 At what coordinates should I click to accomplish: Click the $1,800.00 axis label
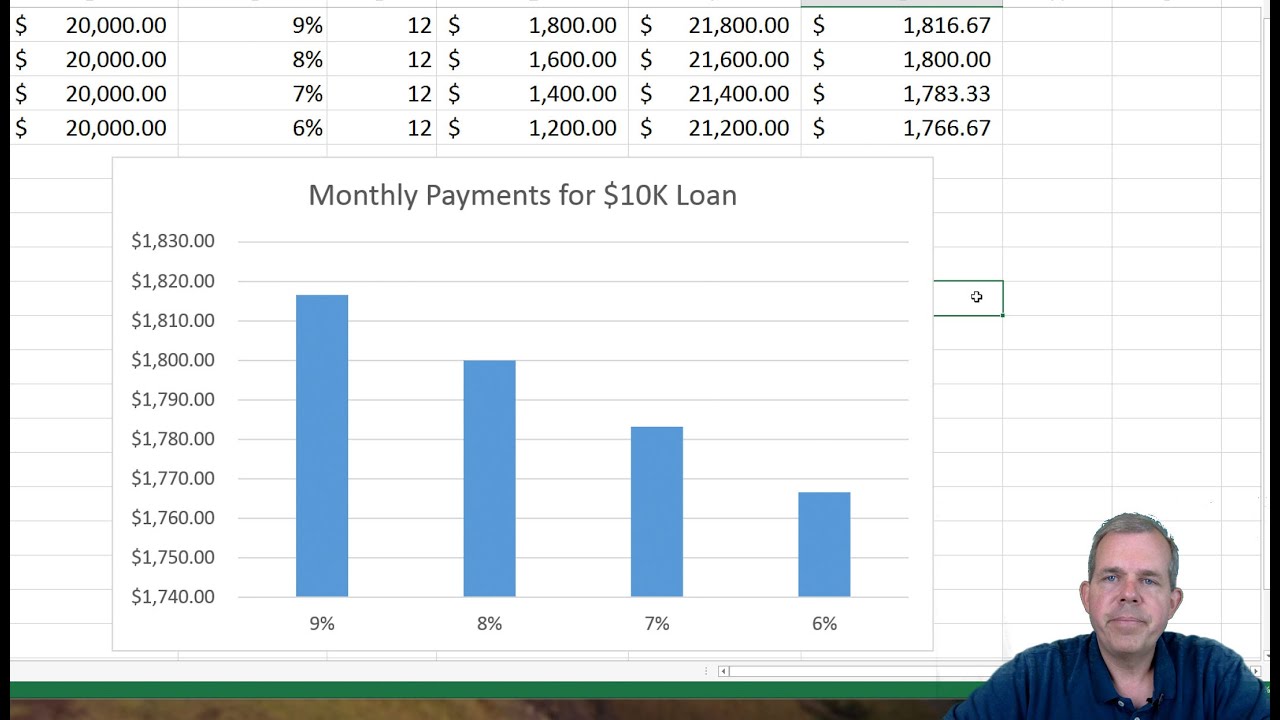tap(173, 360)
